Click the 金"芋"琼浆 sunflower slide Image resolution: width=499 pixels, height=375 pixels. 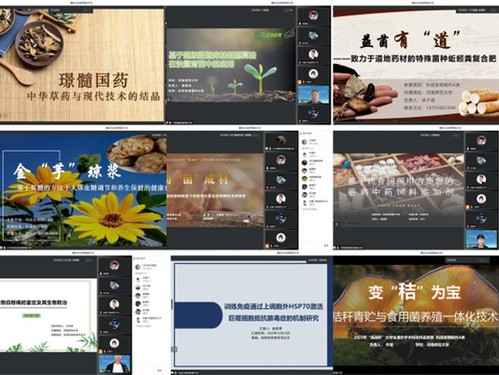click(x=83, y=190)
